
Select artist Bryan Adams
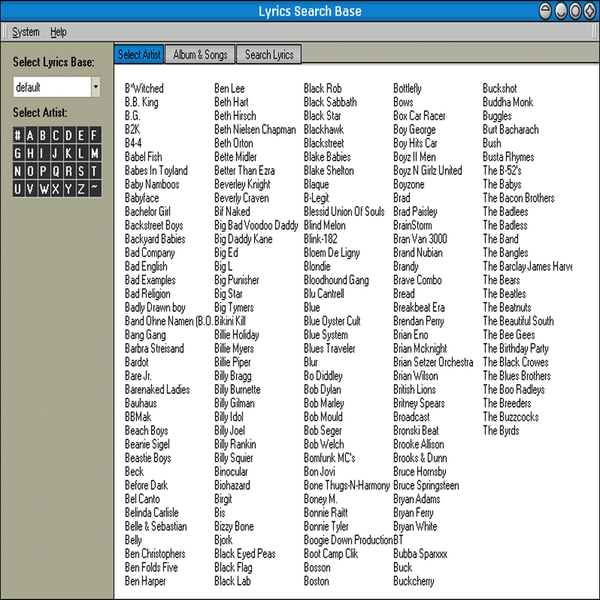click(417, 499)
